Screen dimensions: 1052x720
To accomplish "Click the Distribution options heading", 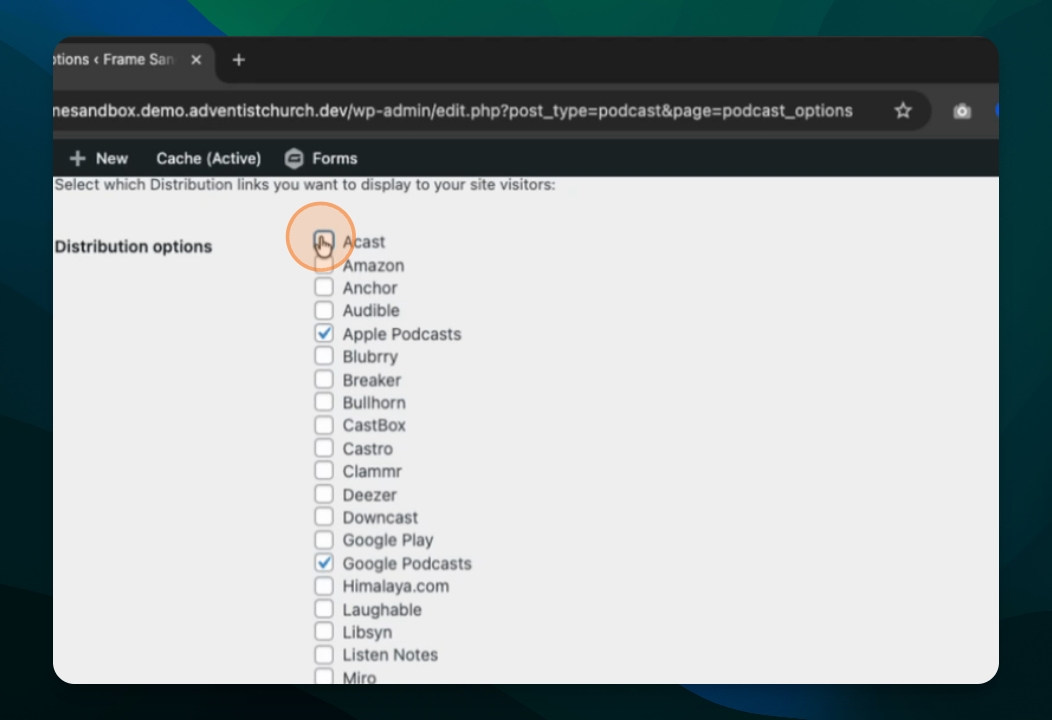I will pos(133,247).
